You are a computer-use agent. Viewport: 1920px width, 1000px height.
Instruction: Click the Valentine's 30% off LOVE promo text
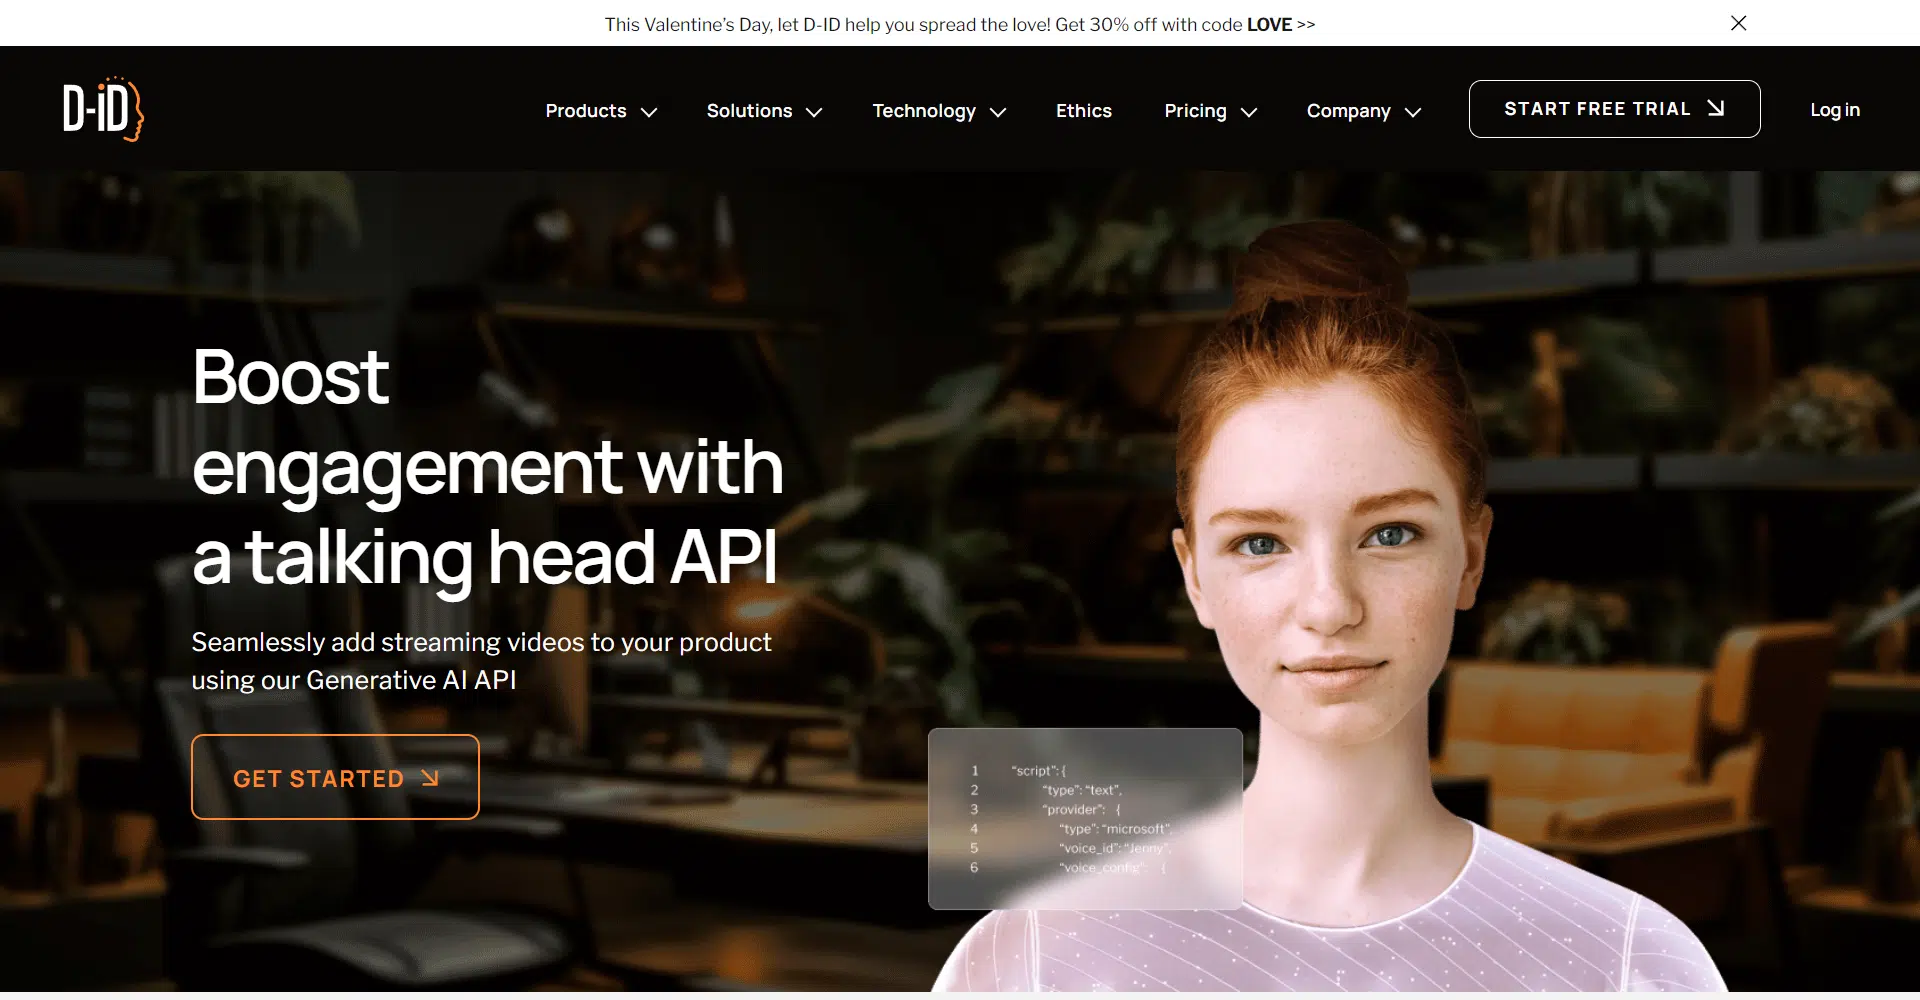pos(959,24)
